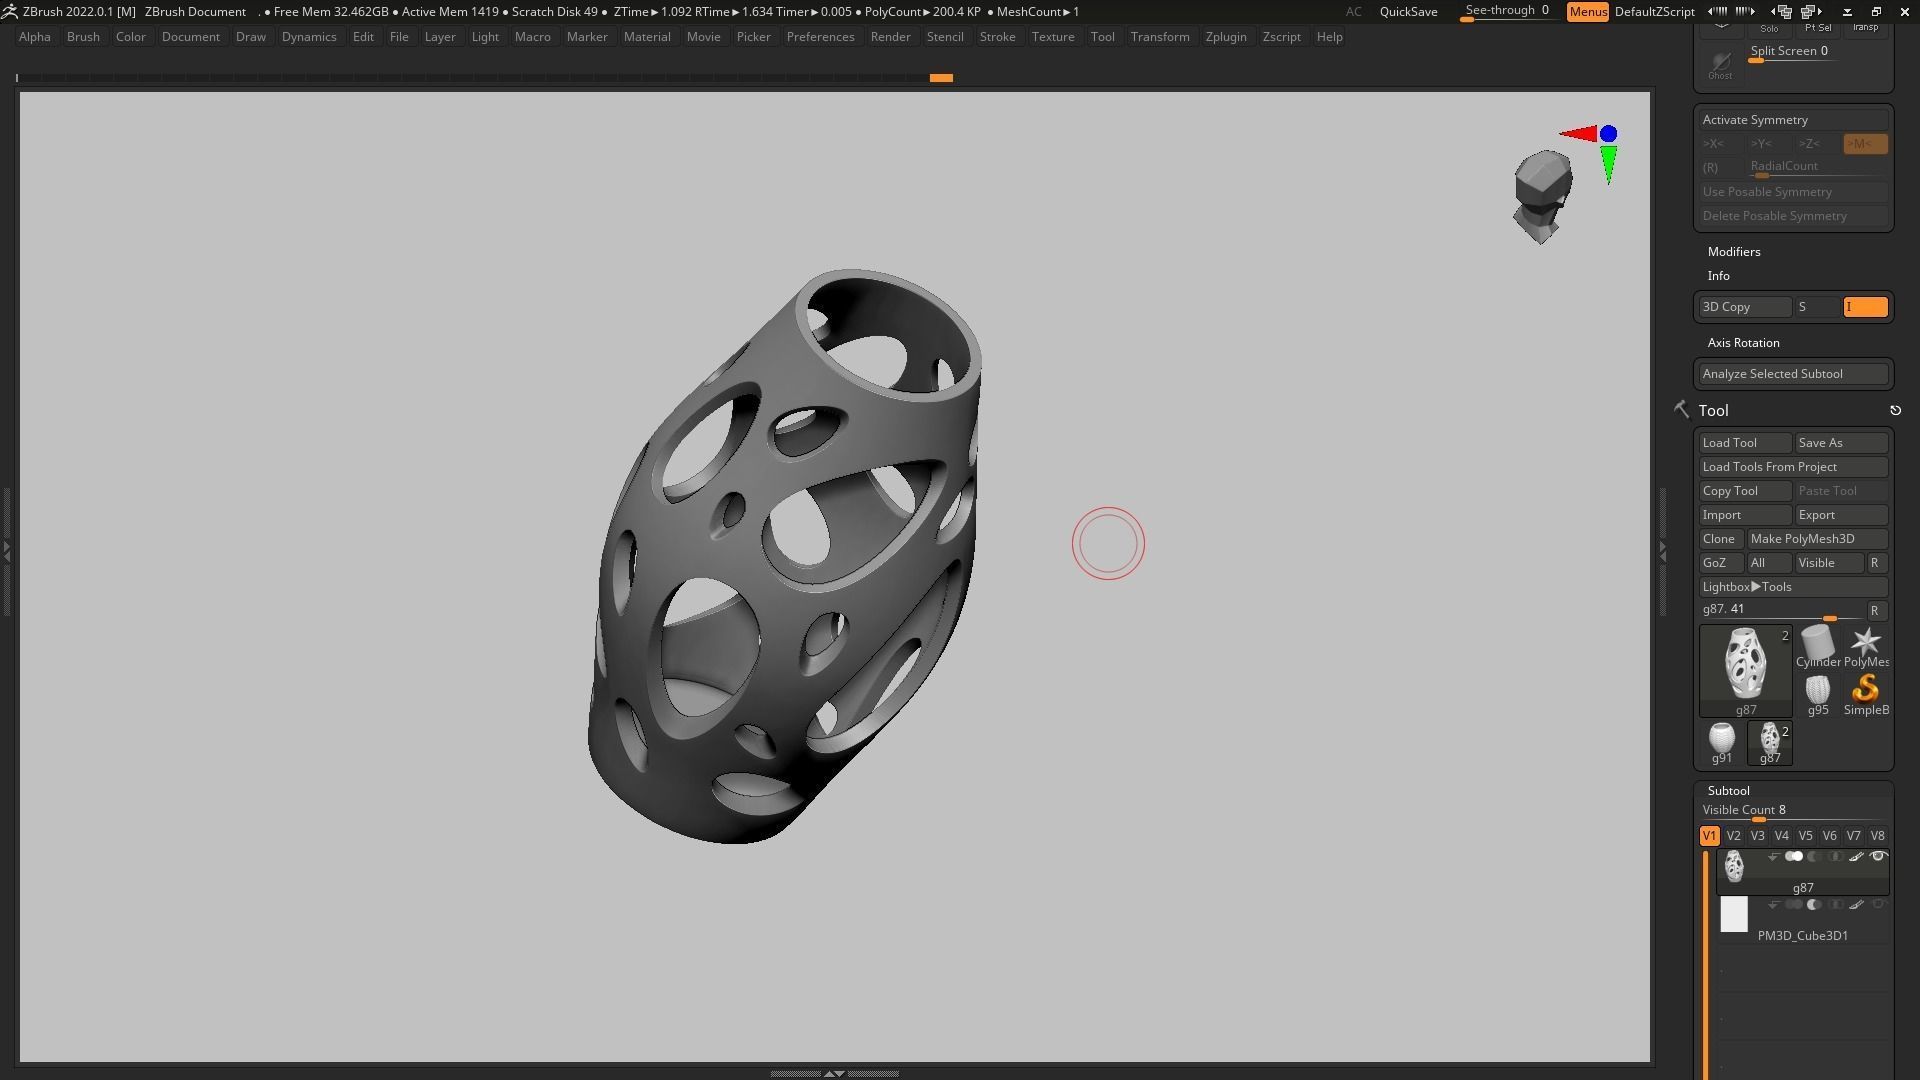The height and width of the screenshot is (1080, 1920).
Task: Collapse the Subtool section header
Action: [x=1728, y=791]
